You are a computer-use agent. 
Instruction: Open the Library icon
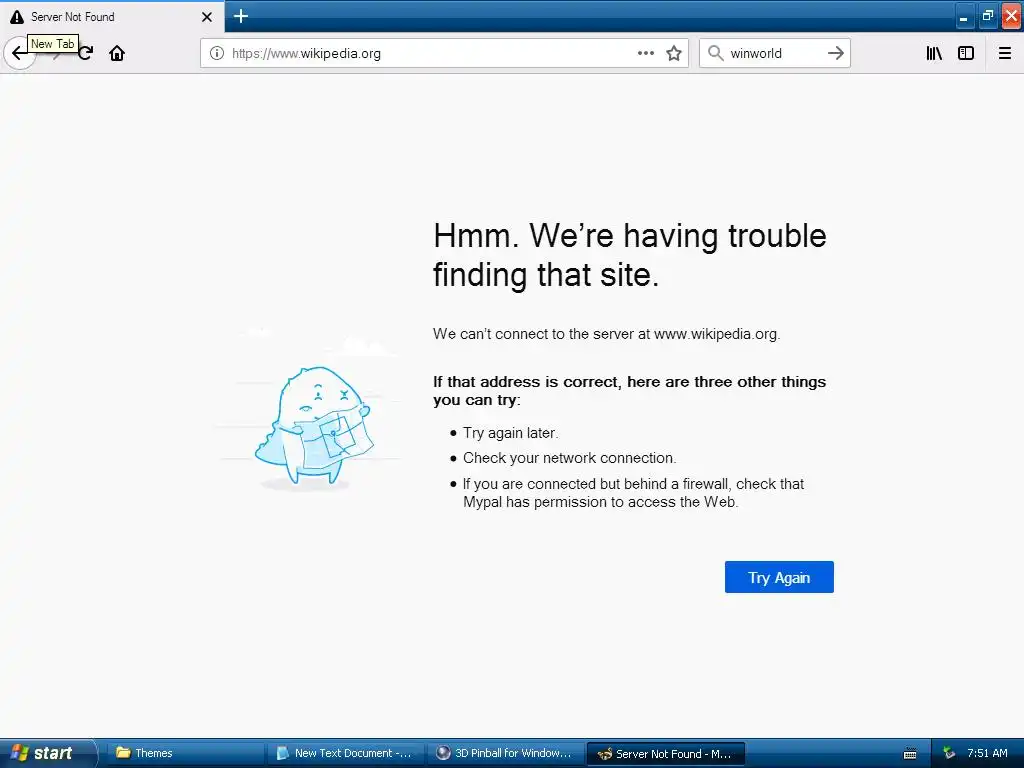[934, 53]
